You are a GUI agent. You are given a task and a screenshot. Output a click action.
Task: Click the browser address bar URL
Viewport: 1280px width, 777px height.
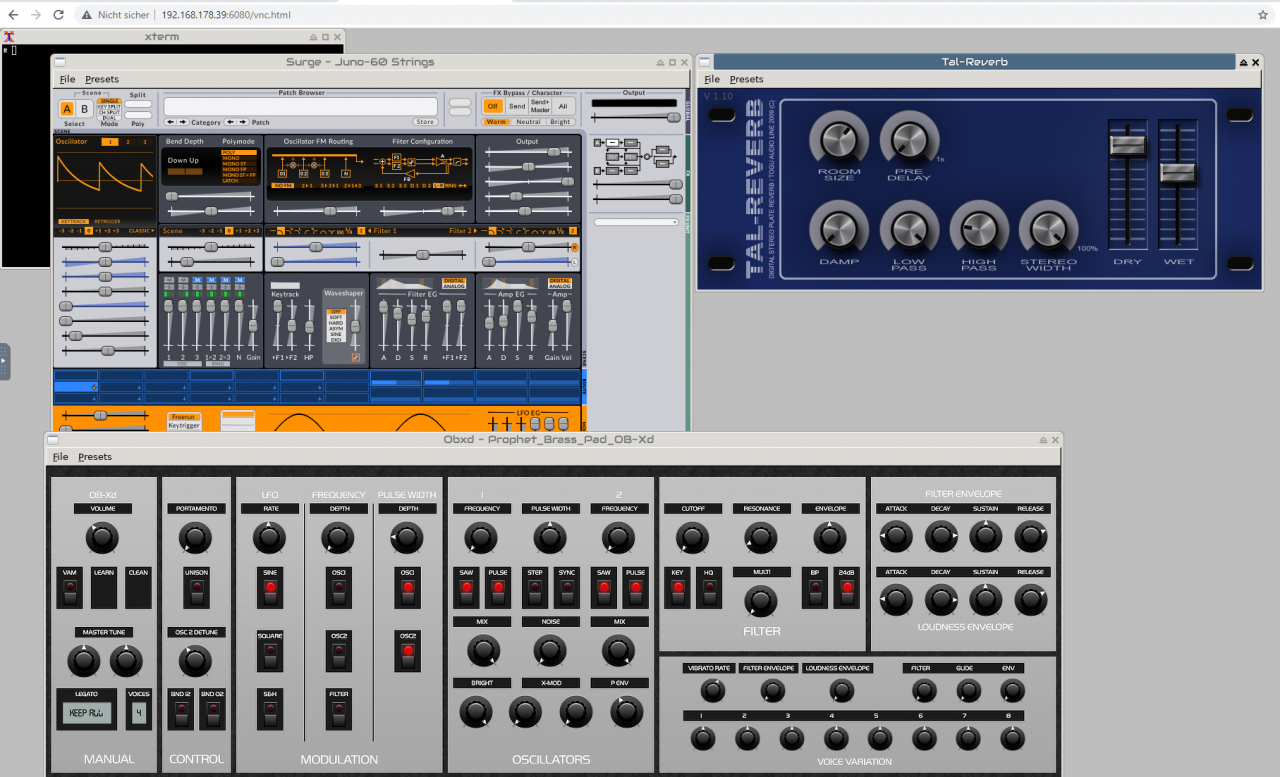click(x=228, y=15)
